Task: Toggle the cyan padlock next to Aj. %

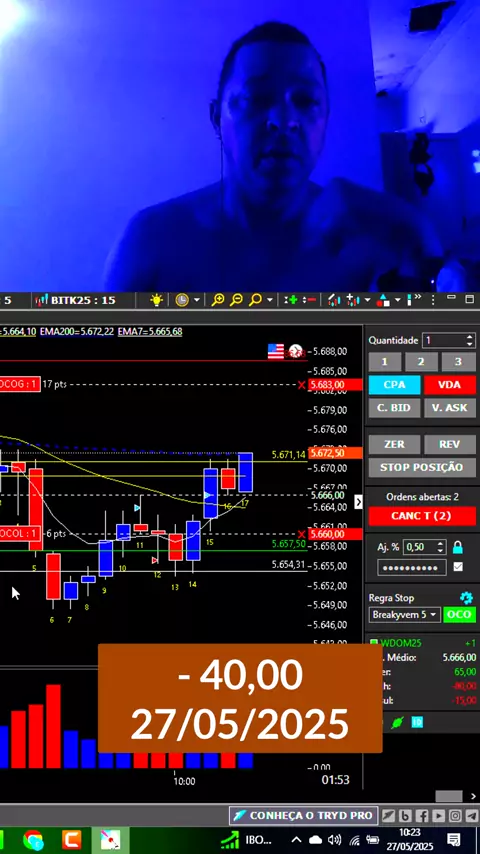Action: 458,547
